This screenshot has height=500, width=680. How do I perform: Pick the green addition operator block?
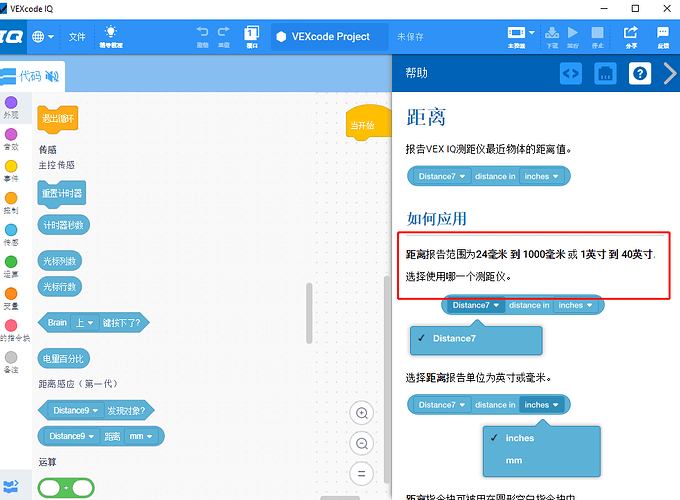pos(66,488)
